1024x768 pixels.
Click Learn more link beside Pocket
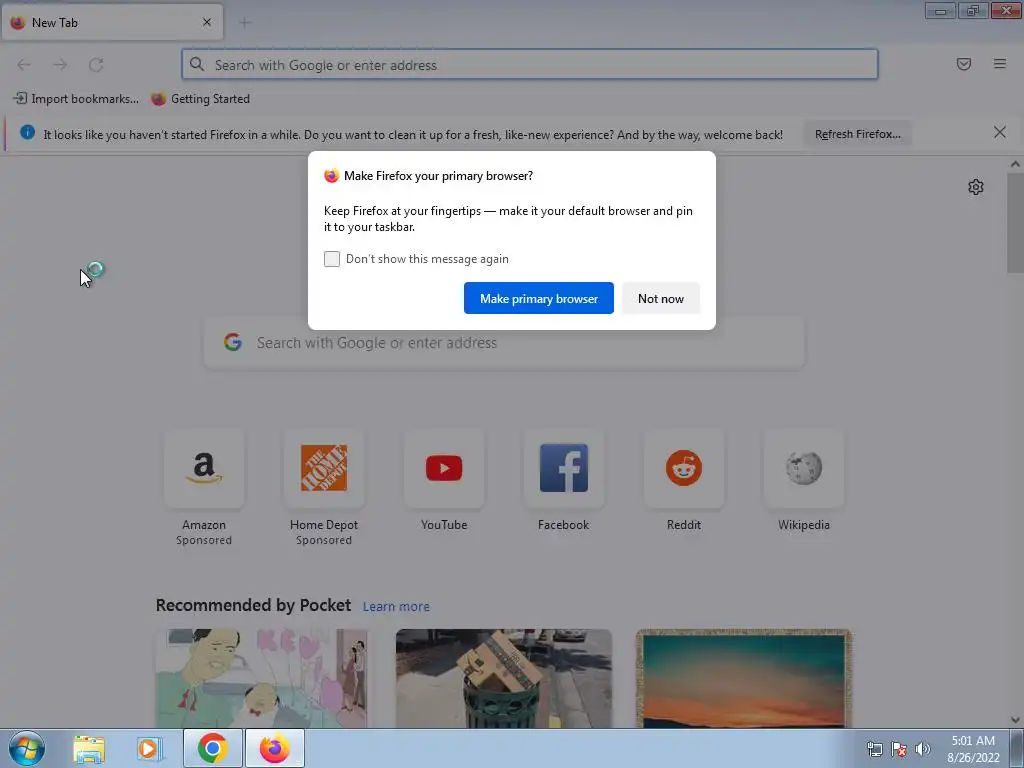click(396, 607)
